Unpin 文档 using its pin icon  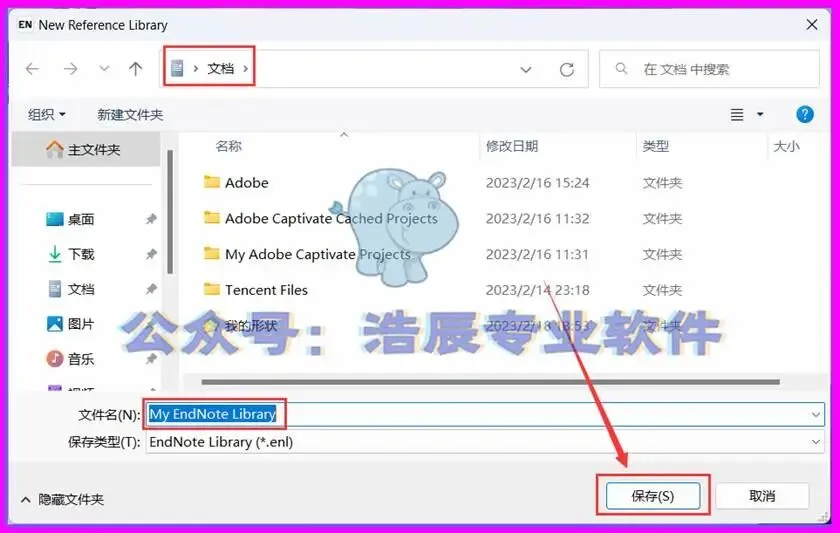(151, 289)
